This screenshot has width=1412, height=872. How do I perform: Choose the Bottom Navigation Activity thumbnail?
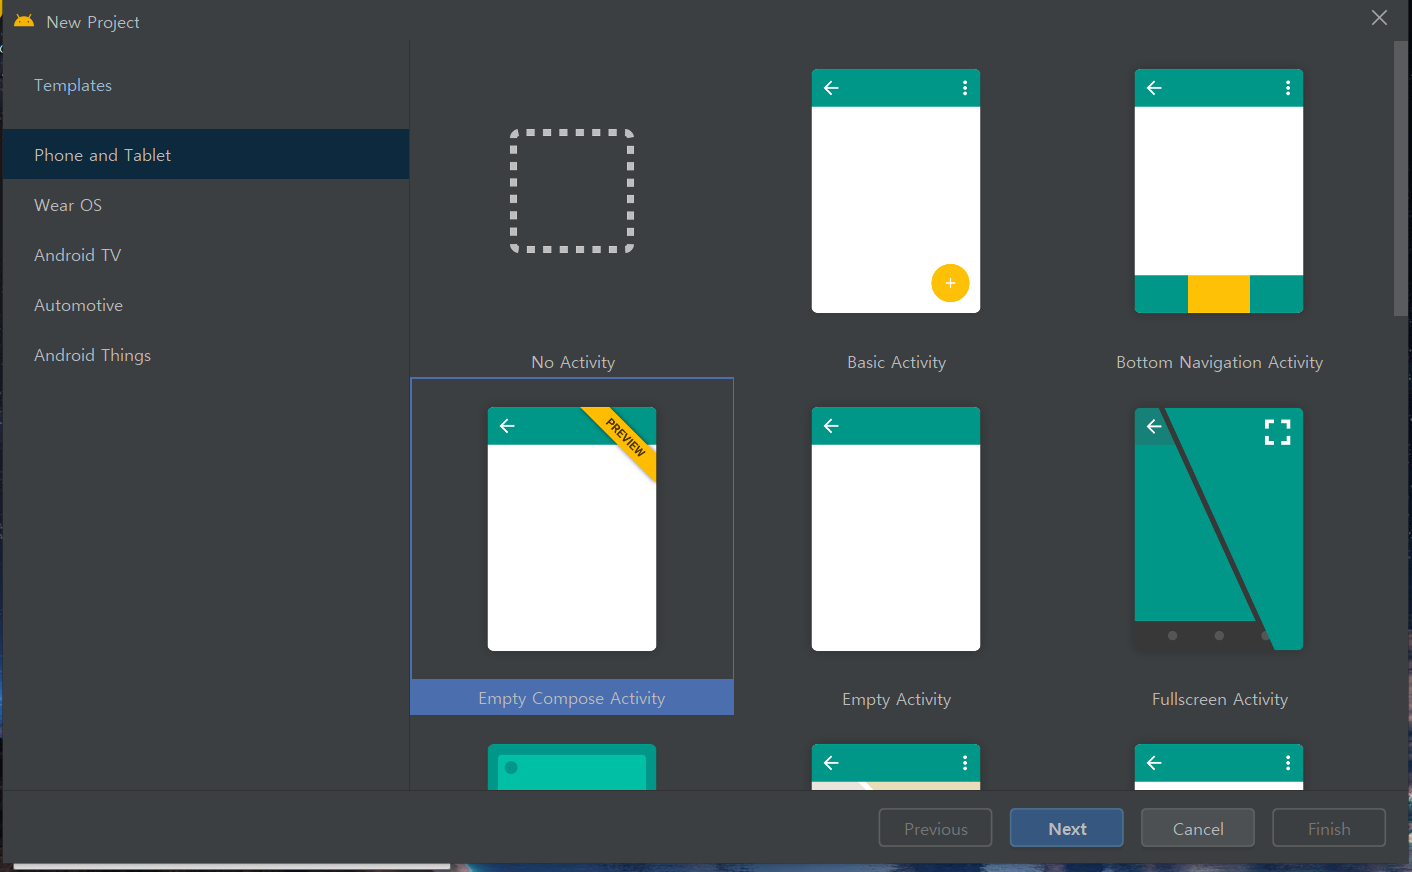click(x=1219, y=191)
